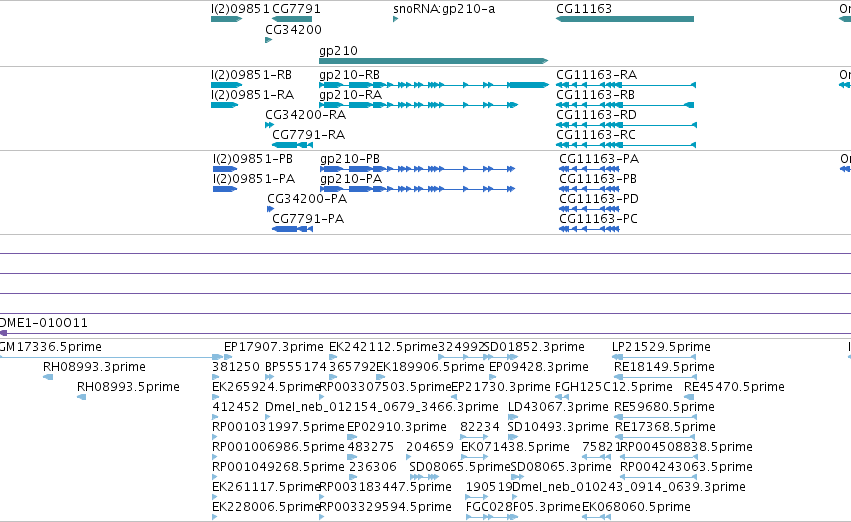Viewport: 851px width, 522px height.
Task: Click the EK228006.5prime label
Action: click(x=266, y=507)
